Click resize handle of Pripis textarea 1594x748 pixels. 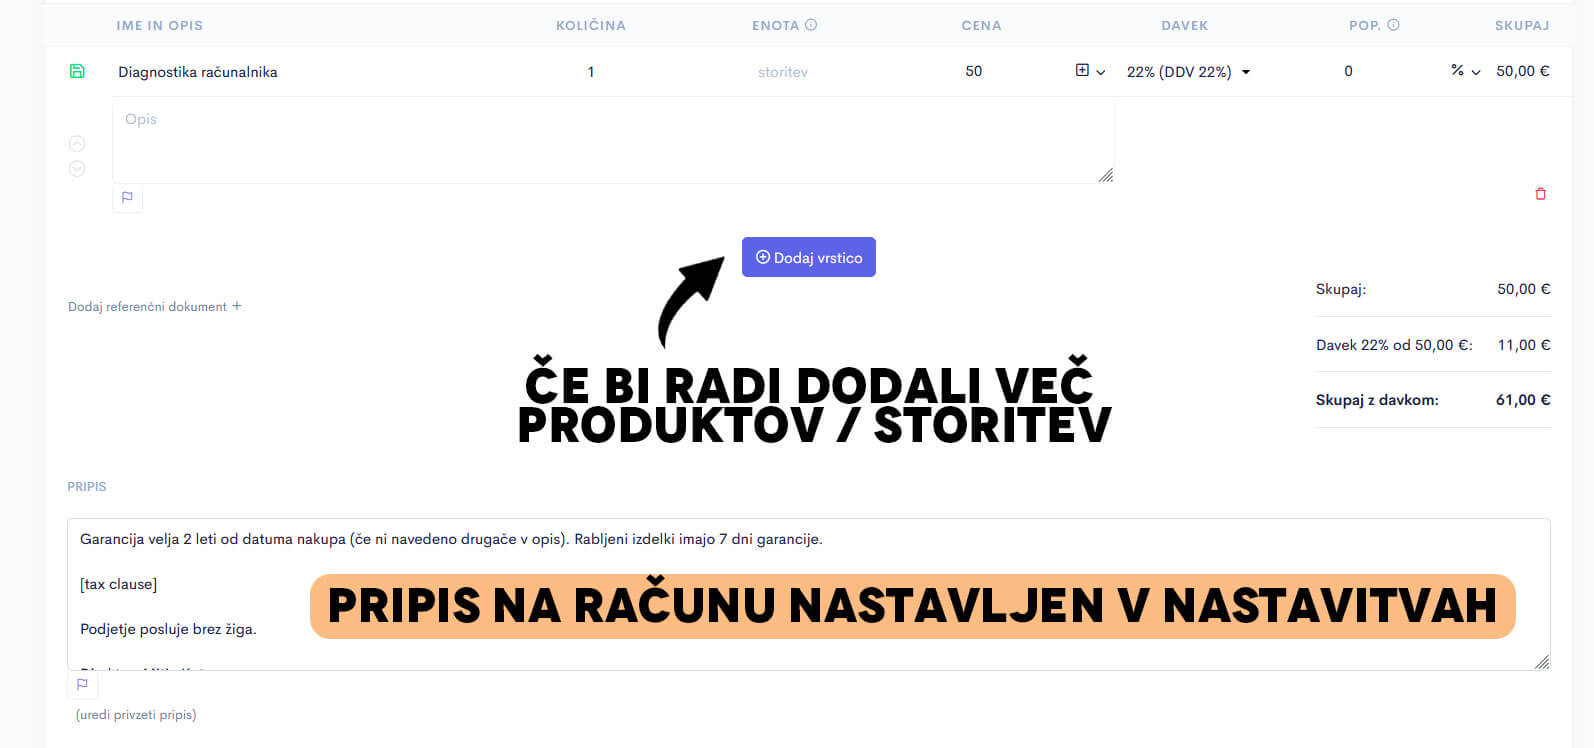click(1541, 661)
